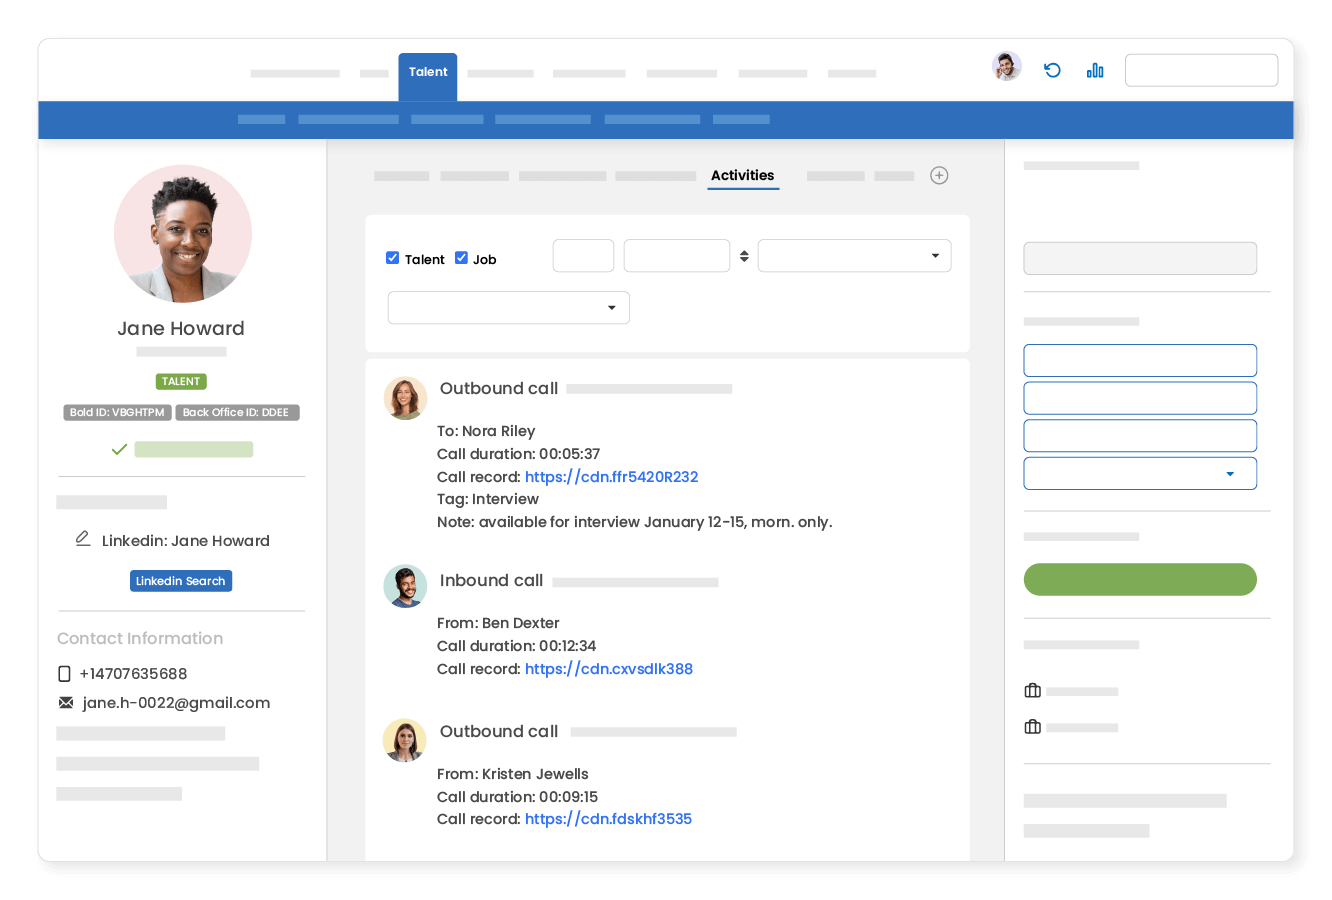Click the plus icon next to the Activities tab
Screen dimensions: 1332x900
[939, 175]
